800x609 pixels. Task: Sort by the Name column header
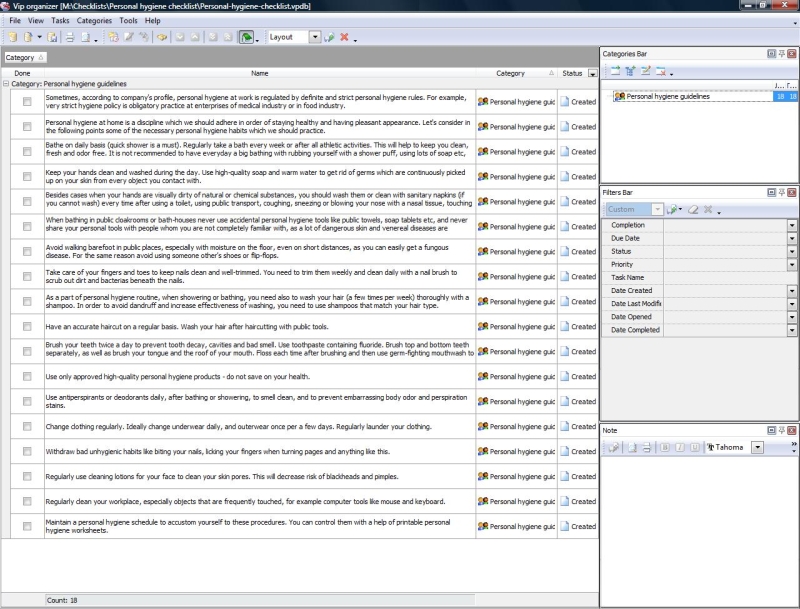pyautogui.click(x=259, y=73)
